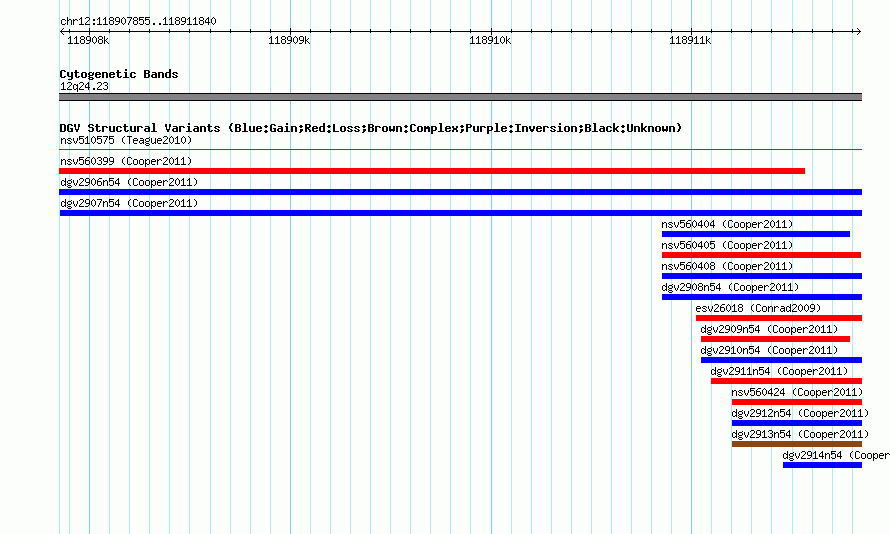
Task: Open dgv2906n54 (Cooper2011) label
Action: coord(129,182)
